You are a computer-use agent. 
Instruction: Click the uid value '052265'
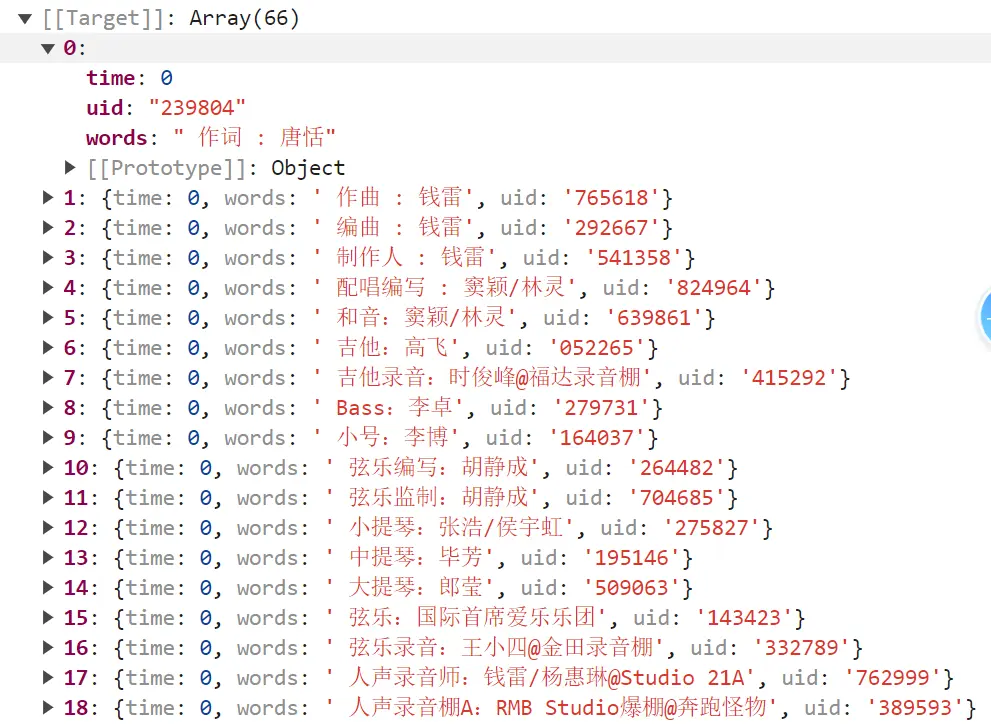point(597,348)
